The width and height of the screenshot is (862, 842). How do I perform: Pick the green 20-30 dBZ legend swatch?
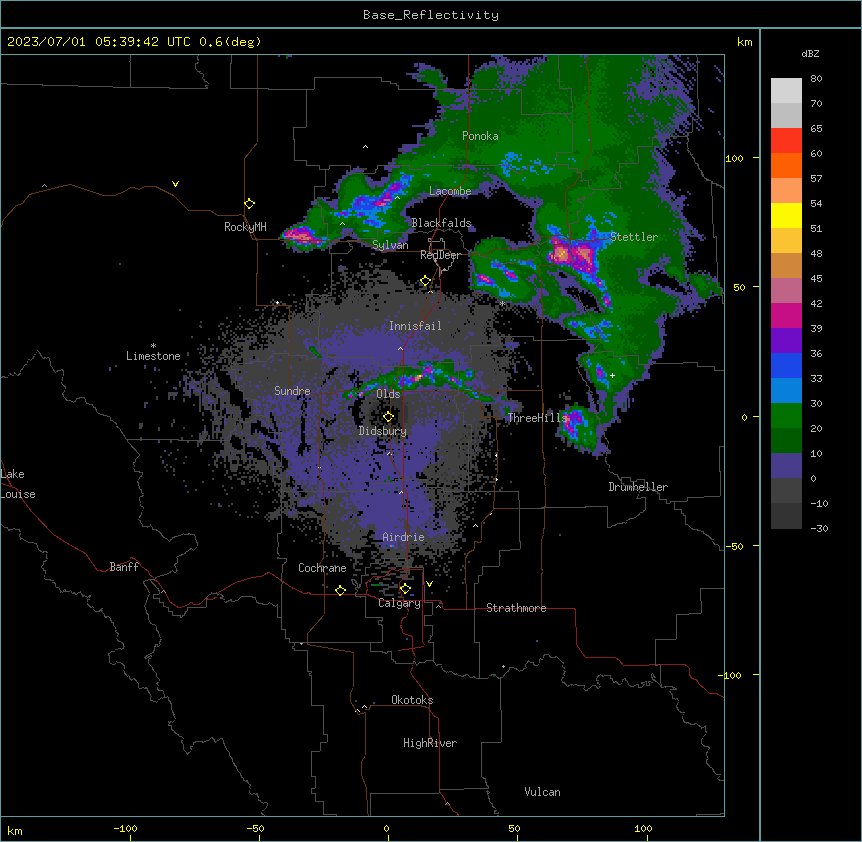click(786, 416)
